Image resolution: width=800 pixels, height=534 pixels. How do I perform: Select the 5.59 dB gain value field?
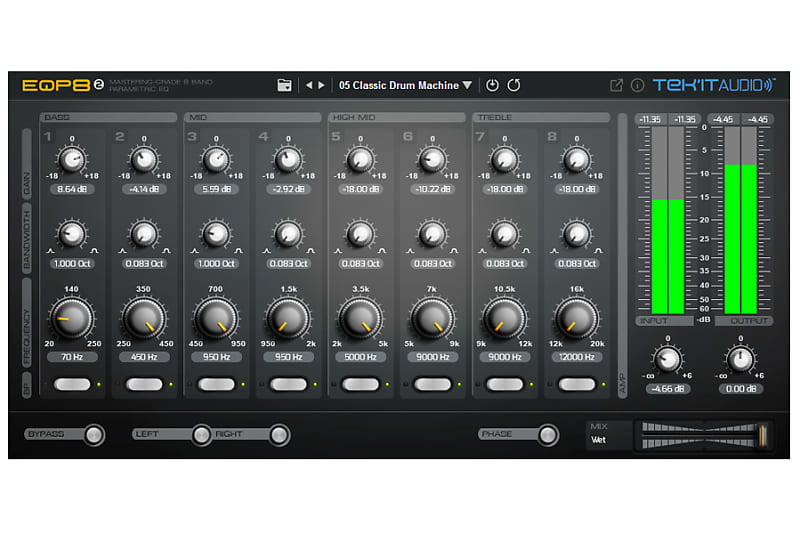[216, 189]
